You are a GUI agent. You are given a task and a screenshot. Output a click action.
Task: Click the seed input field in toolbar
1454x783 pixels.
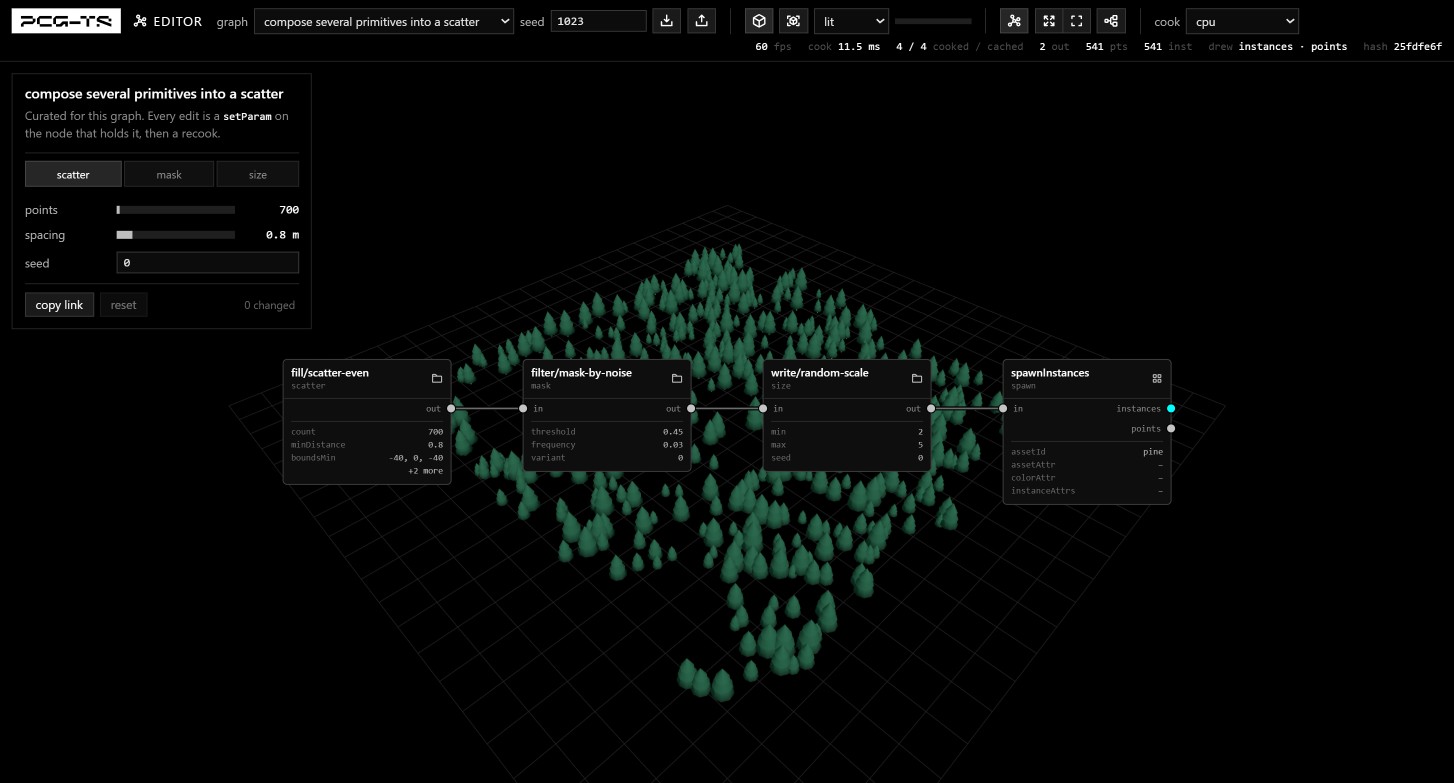coord(598,21)
